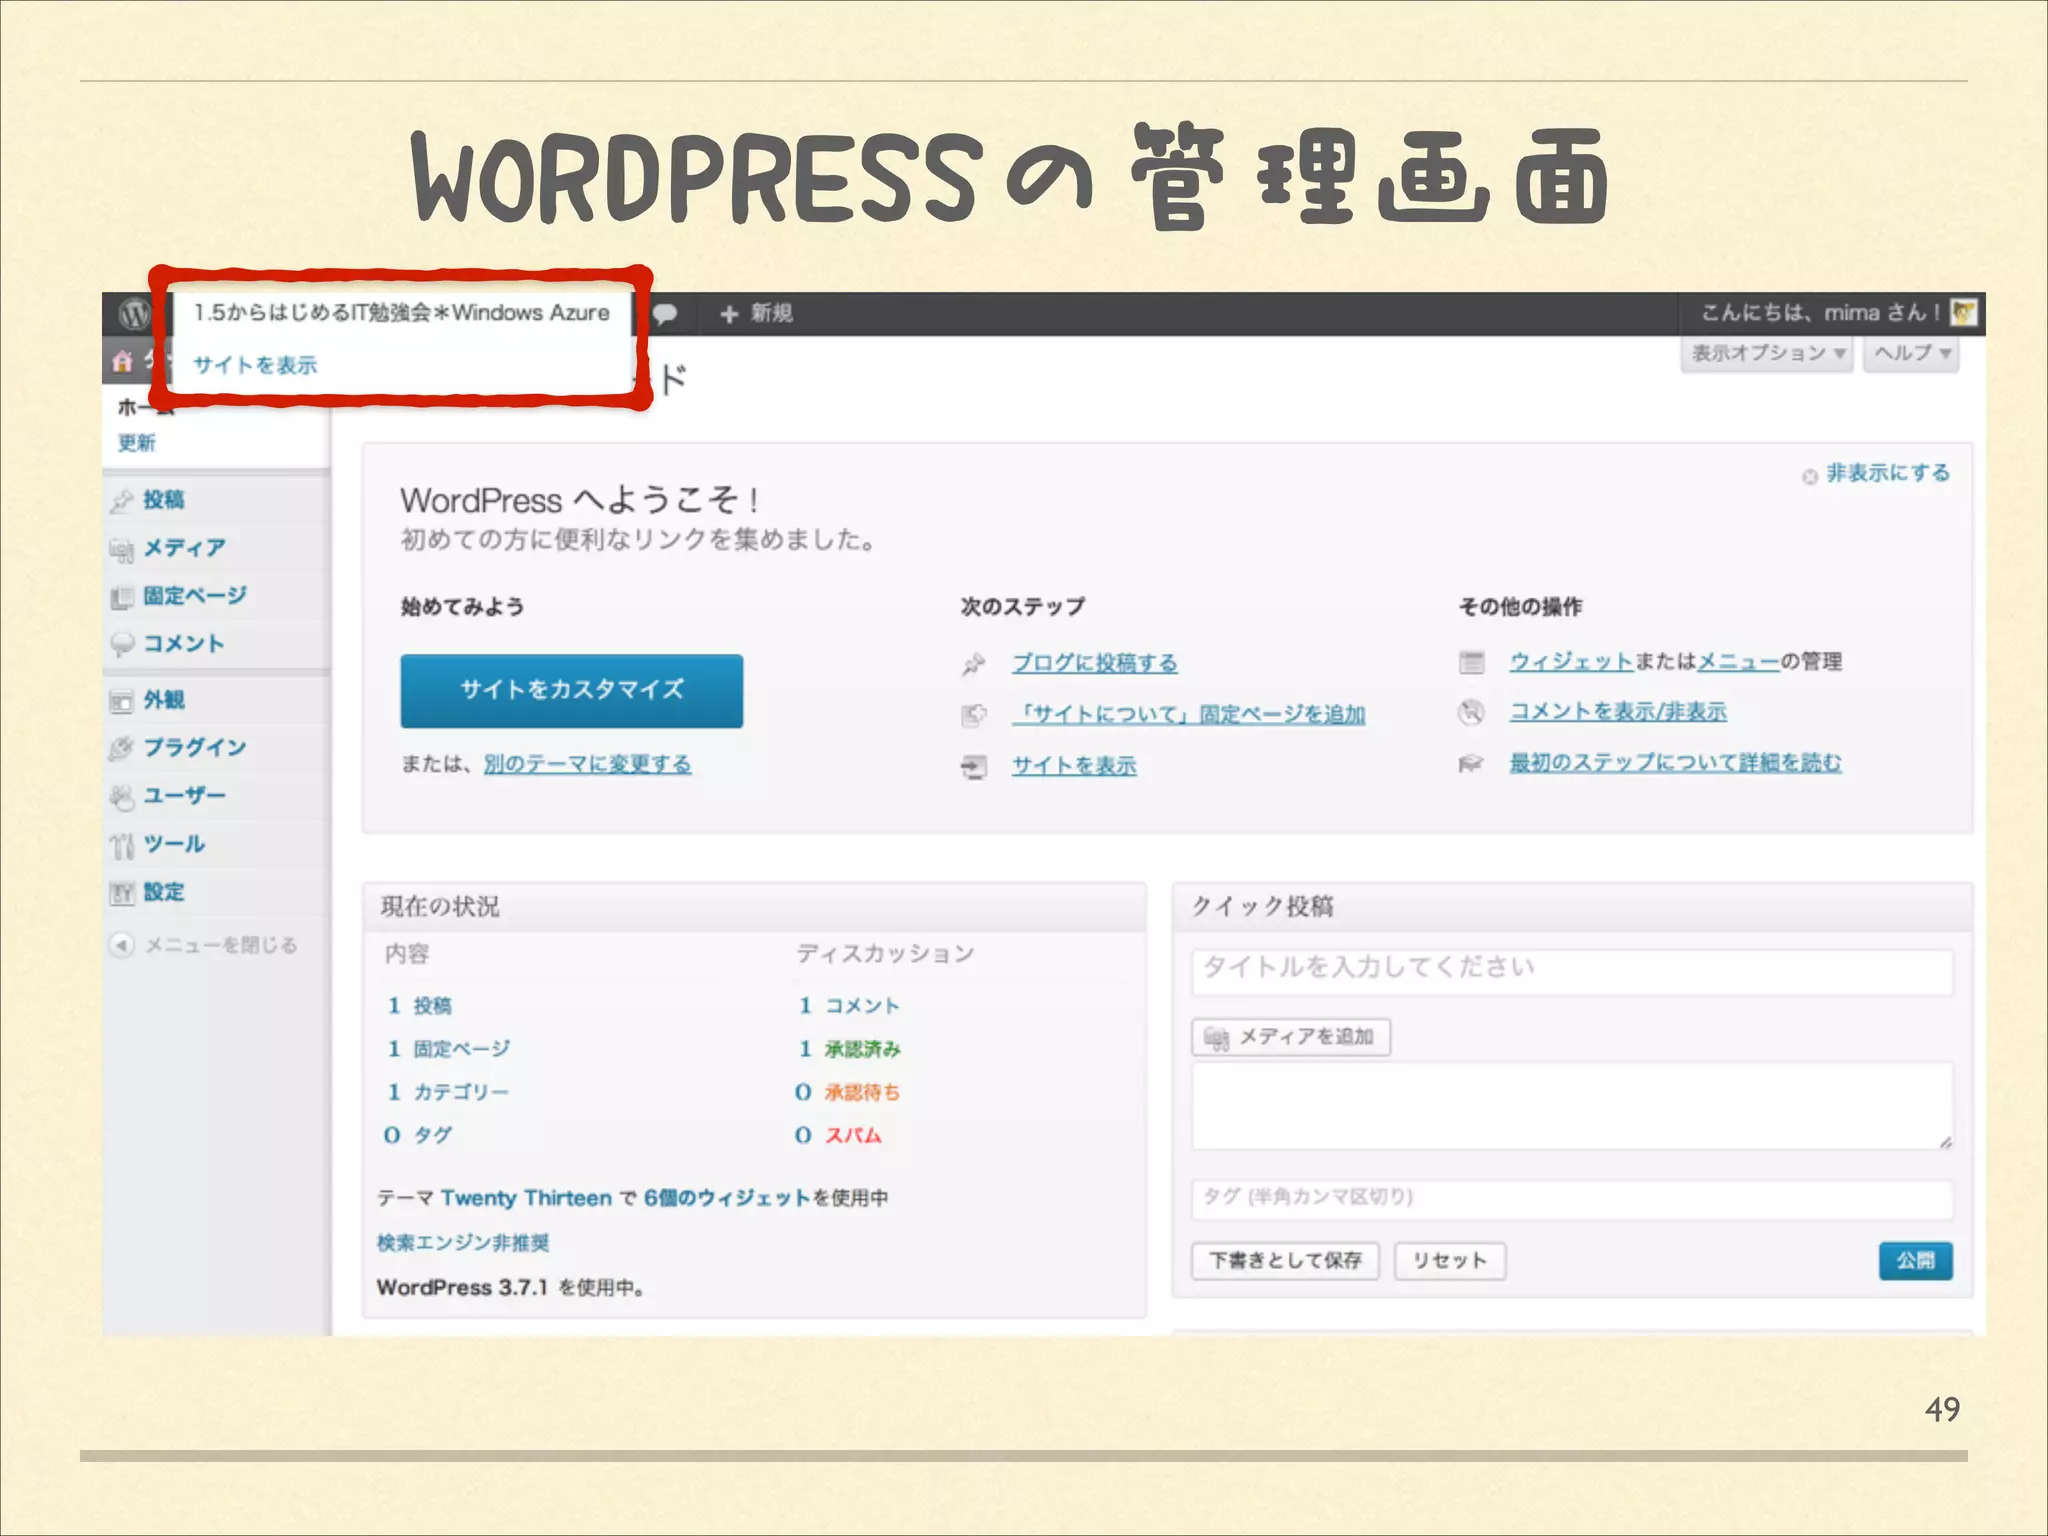
Task: Expand the ヘルプ dropdown tab
Action: pos(1911,353)
